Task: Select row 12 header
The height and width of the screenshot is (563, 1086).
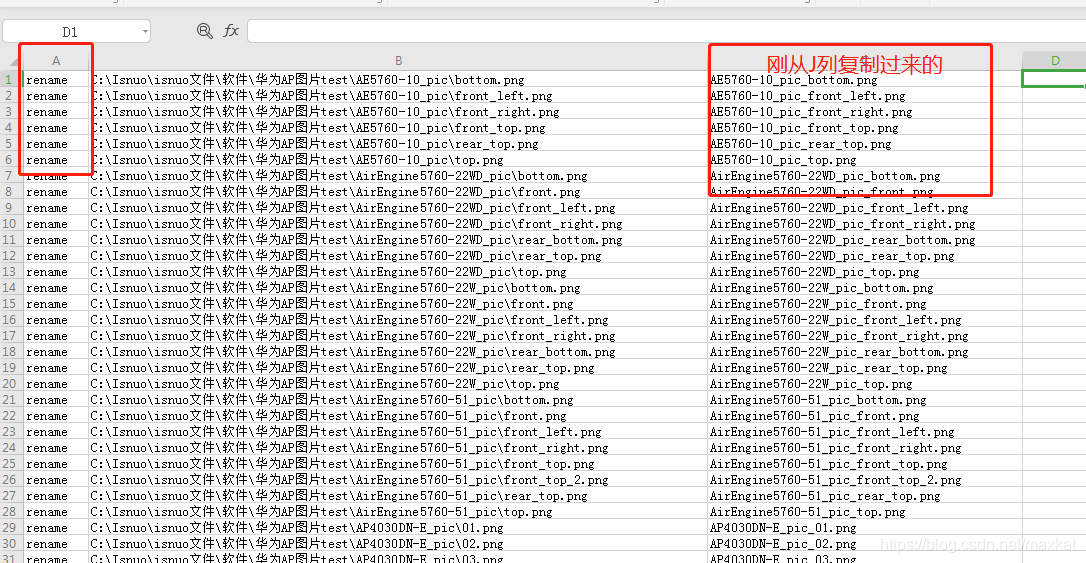Action: click(11, 256)
